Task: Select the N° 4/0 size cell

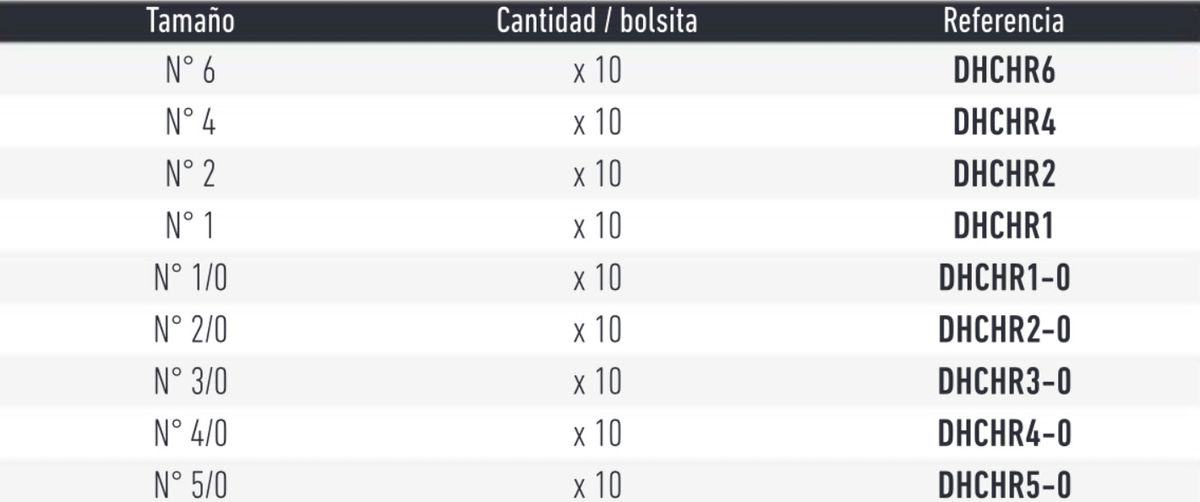Action: coord(190,434)
